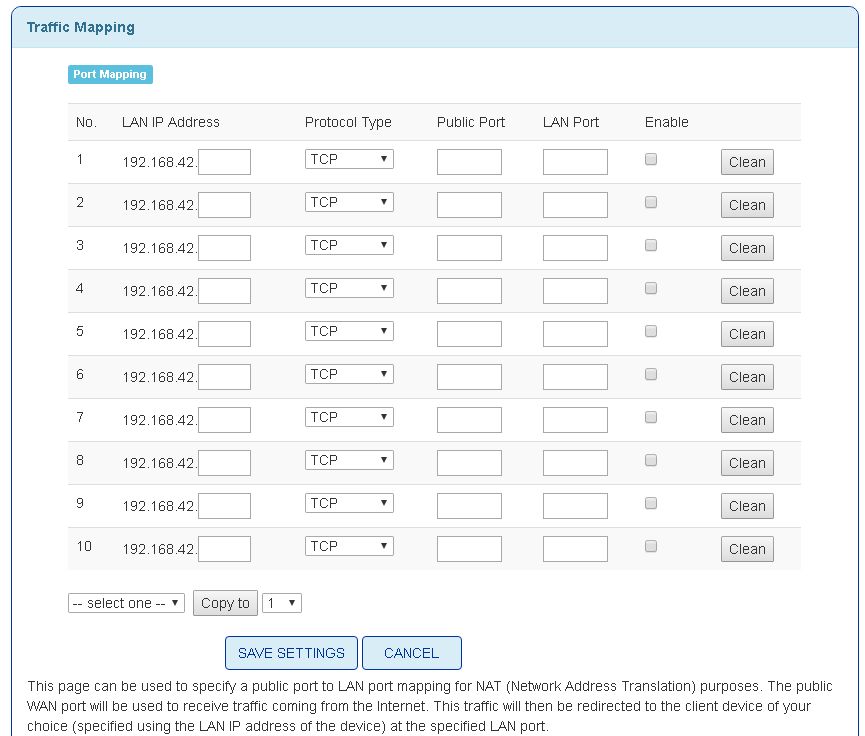Click the Traffic Mapping panel header
This screenshot has height=736, width=865.
81,27
